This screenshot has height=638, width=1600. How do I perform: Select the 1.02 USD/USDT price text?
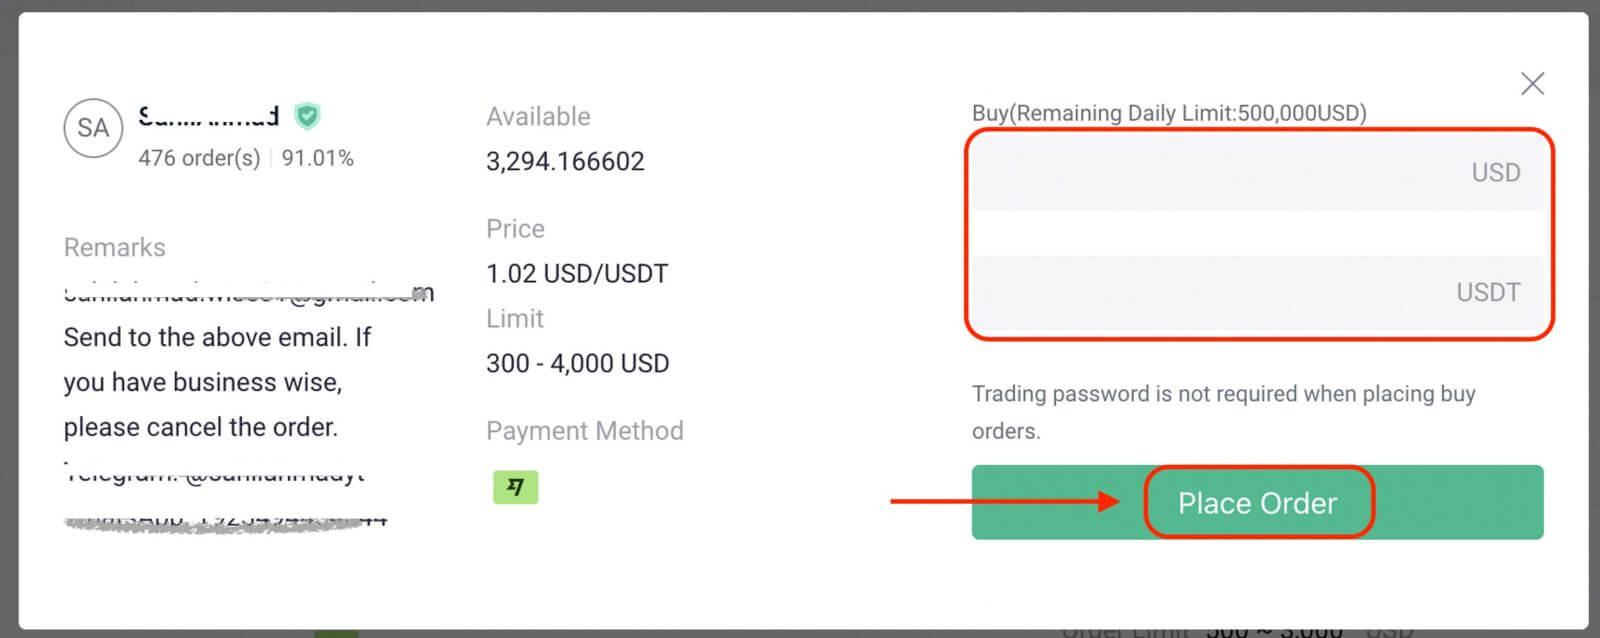(576, 273)
